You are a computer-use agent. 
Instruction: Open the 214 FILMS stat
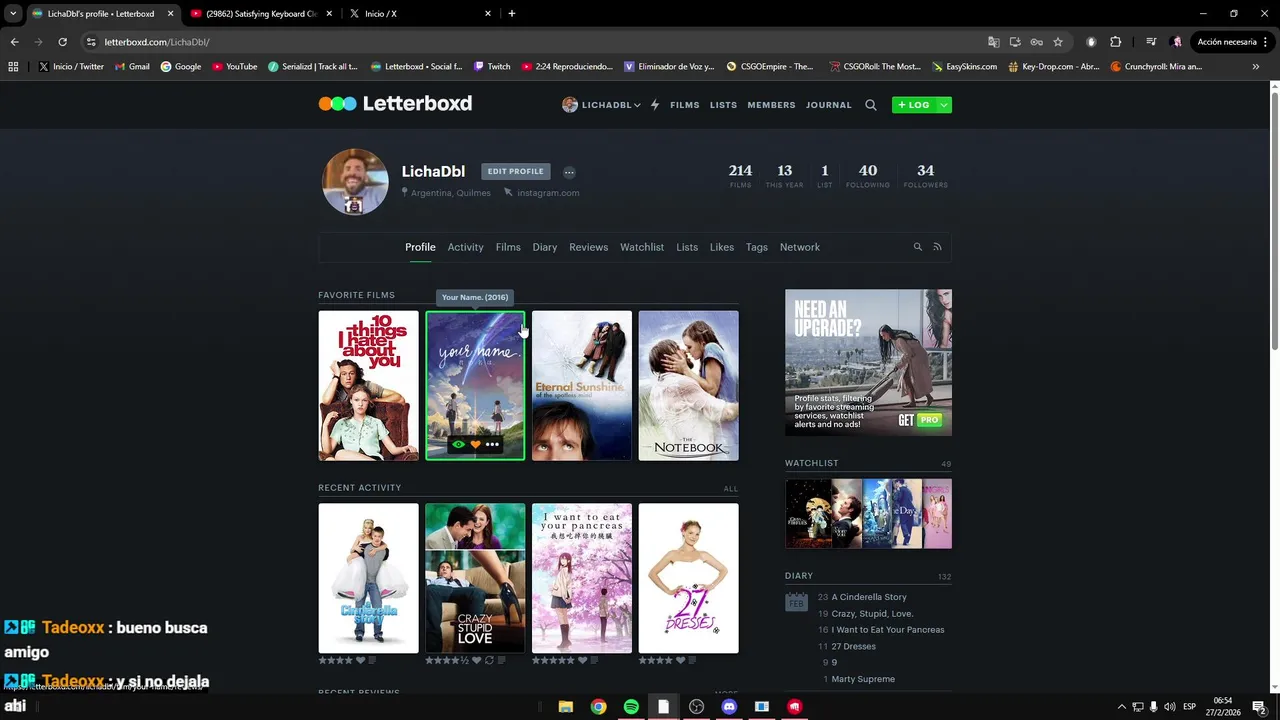tap(740, 175)
